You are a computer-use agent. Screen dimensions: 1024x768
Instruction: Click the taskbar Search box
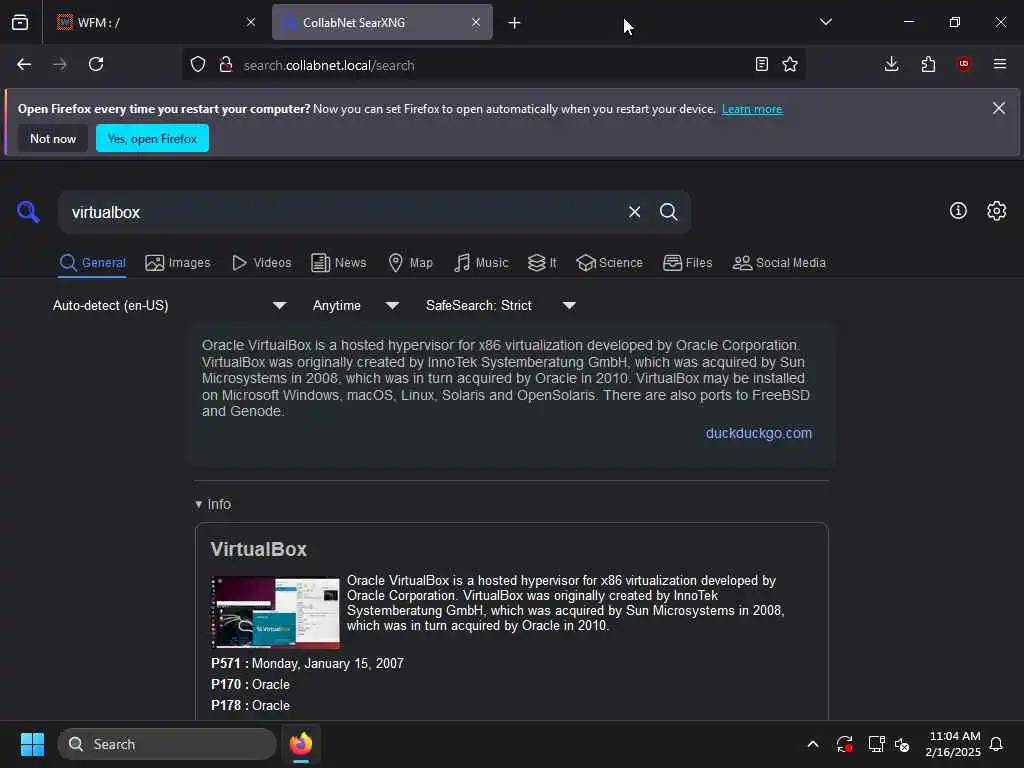tap(167, 744)
